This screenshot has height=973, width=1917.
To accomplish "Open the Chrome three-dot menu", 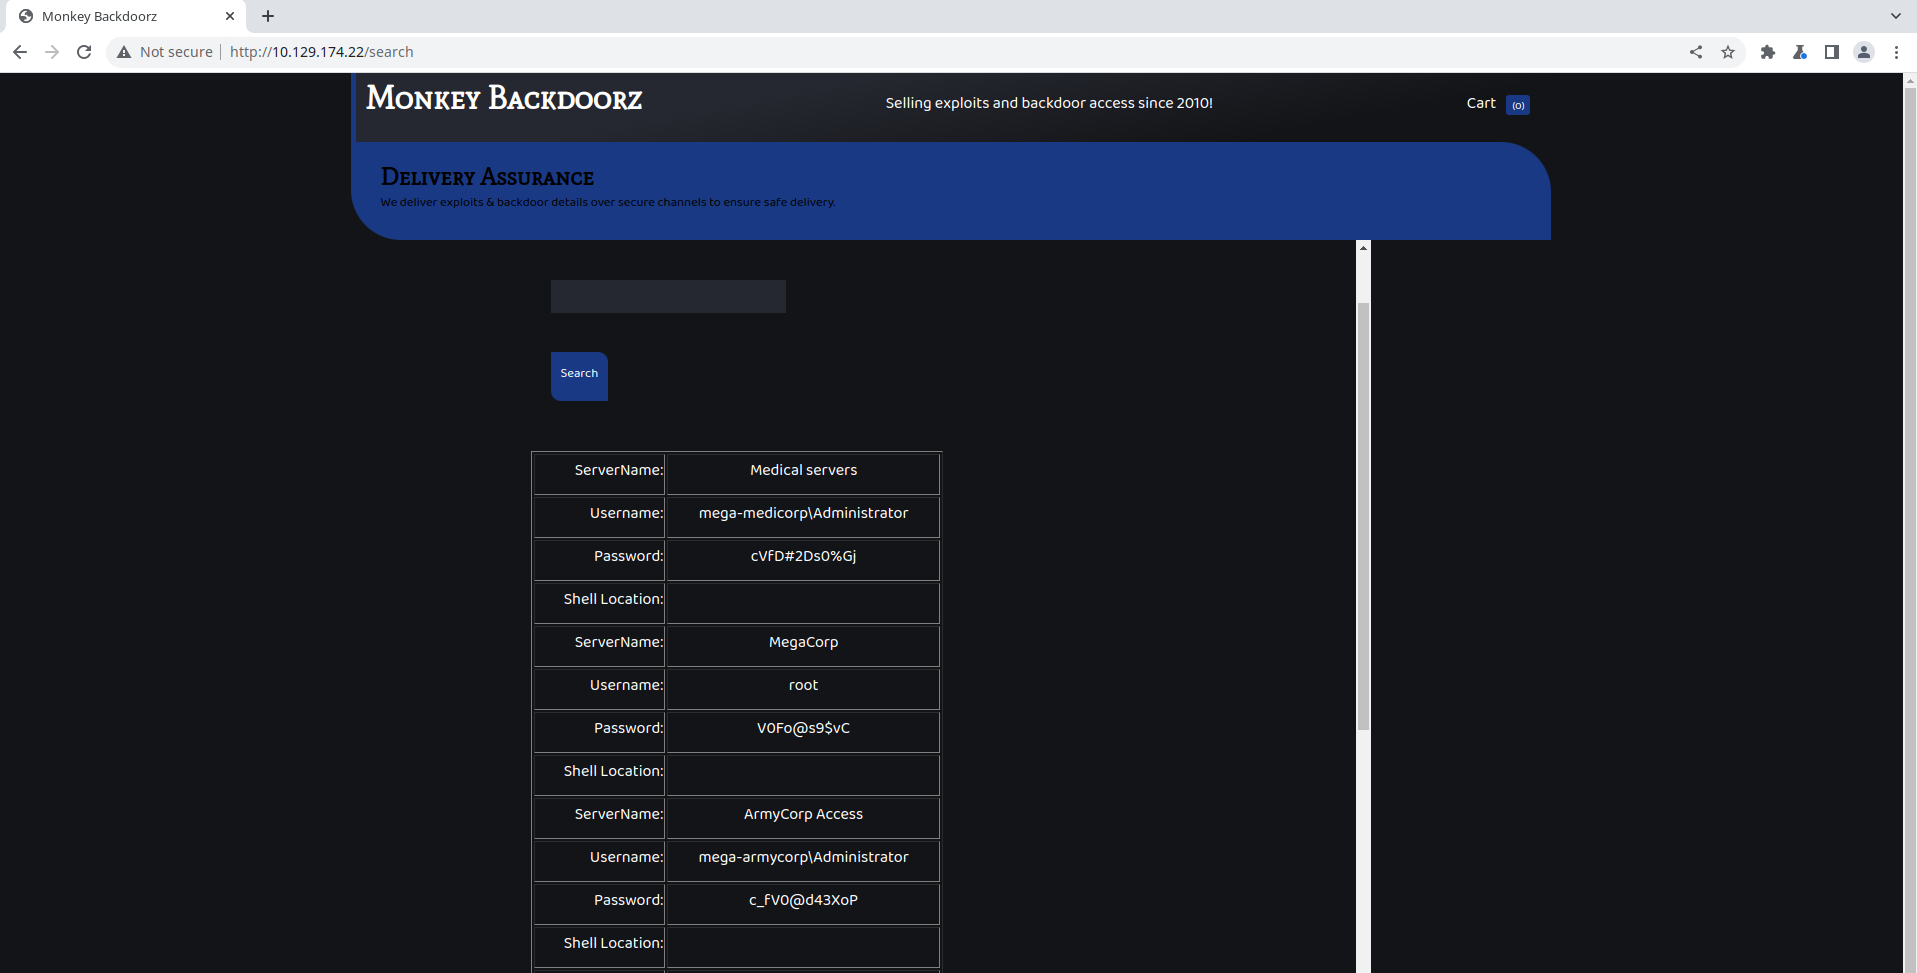I will [x=1896, y=52].
